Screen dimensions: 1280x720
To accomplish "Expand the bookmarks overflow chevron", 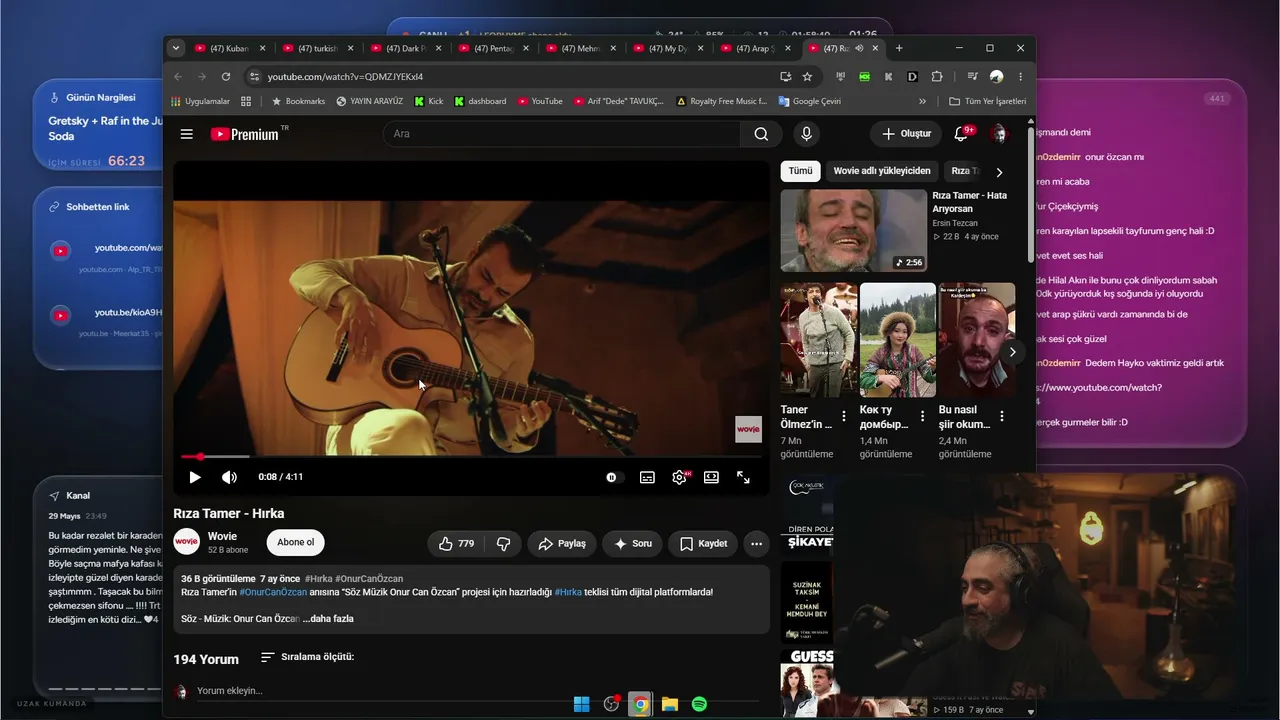I will click(922, 101).
